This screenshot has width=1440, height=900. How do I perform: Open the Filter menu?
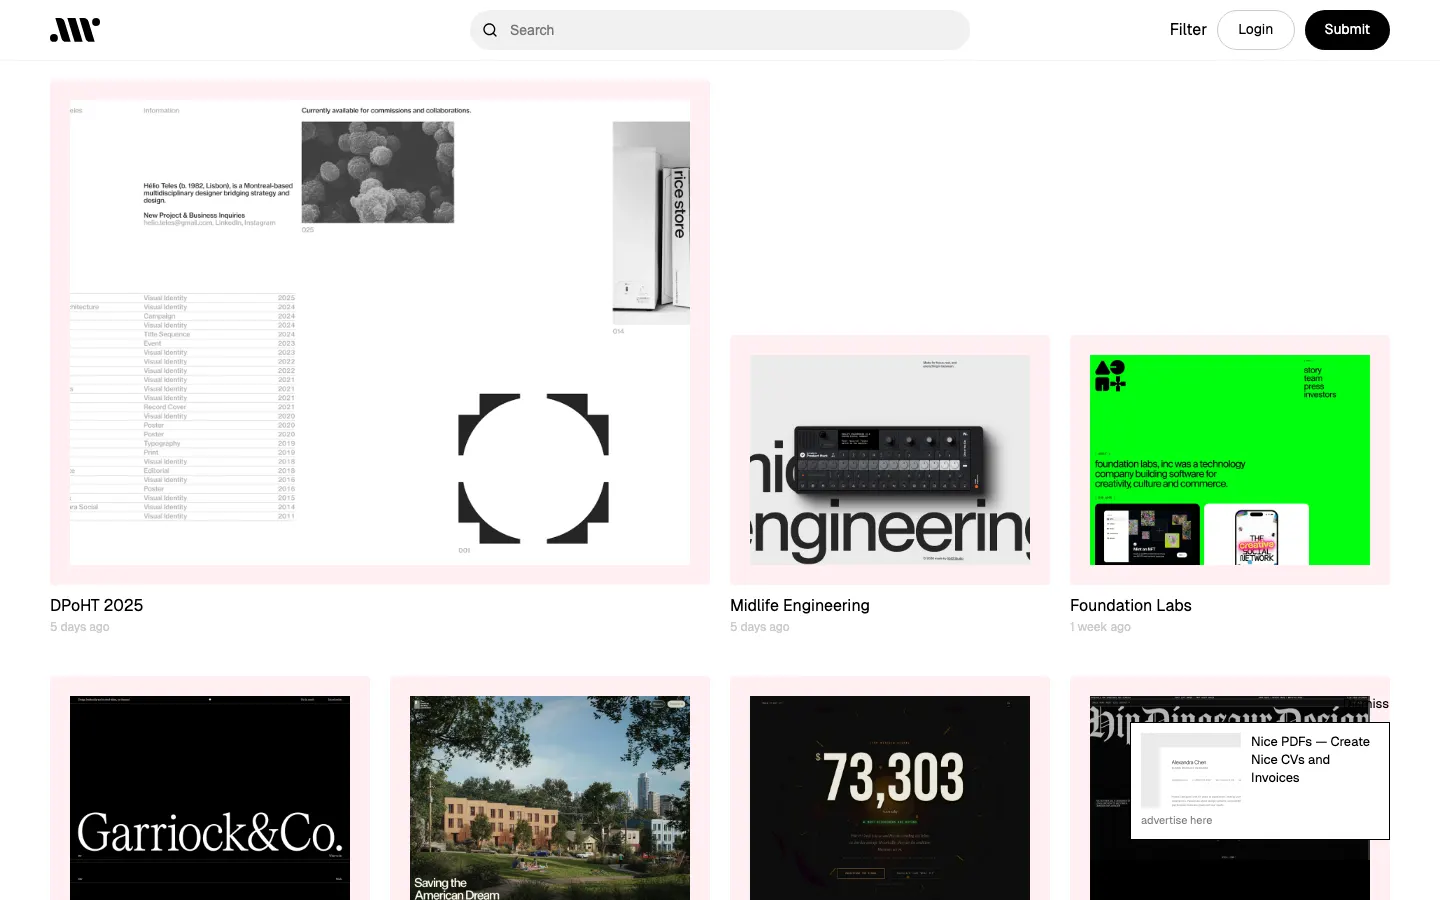tap(1187, 30)
